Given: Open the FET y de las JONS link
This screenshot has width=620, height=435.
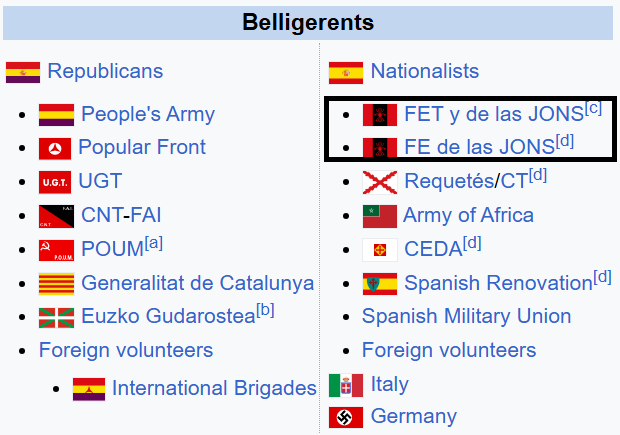Looking at the screenshot, I should [493, 115].
